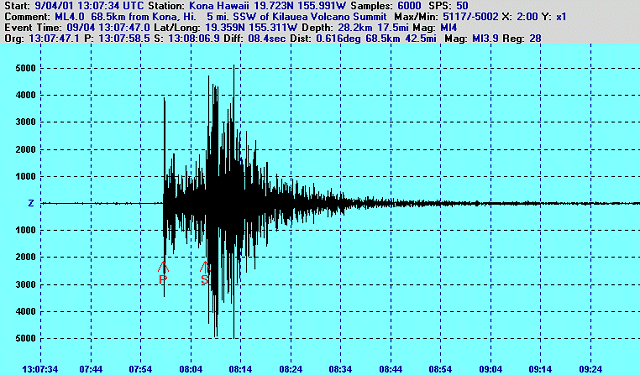Click the upper 5000 amplitude label
The image size is (640, 375).
point(25,68)
